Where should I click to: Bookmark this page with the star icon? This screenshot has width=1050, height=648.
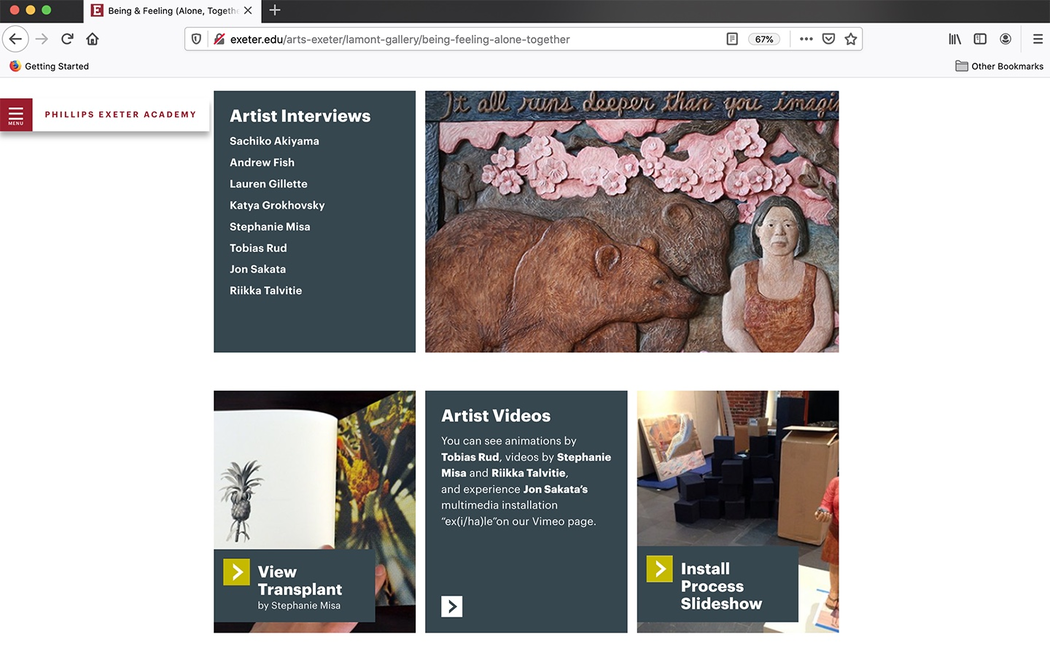(x=850, y=39)
